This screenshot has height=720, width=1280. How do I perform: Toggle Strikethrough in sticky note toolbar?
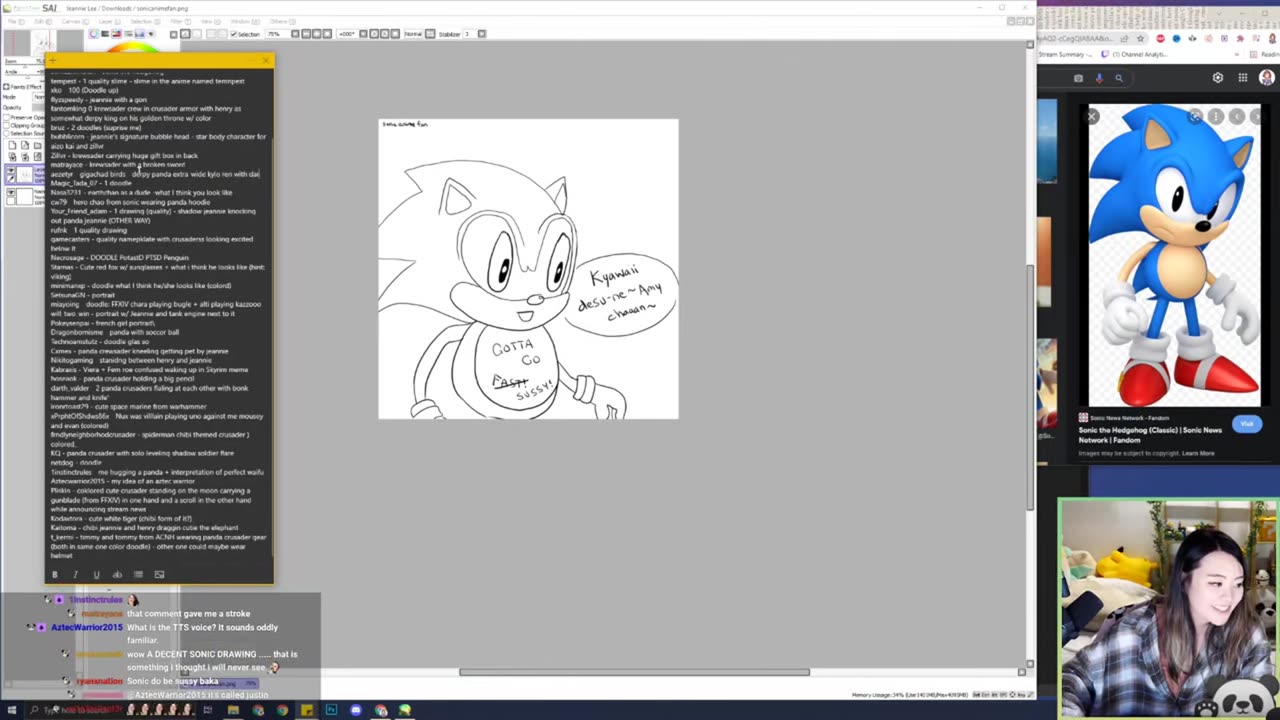pyautogui.click(x=117, y=574)
